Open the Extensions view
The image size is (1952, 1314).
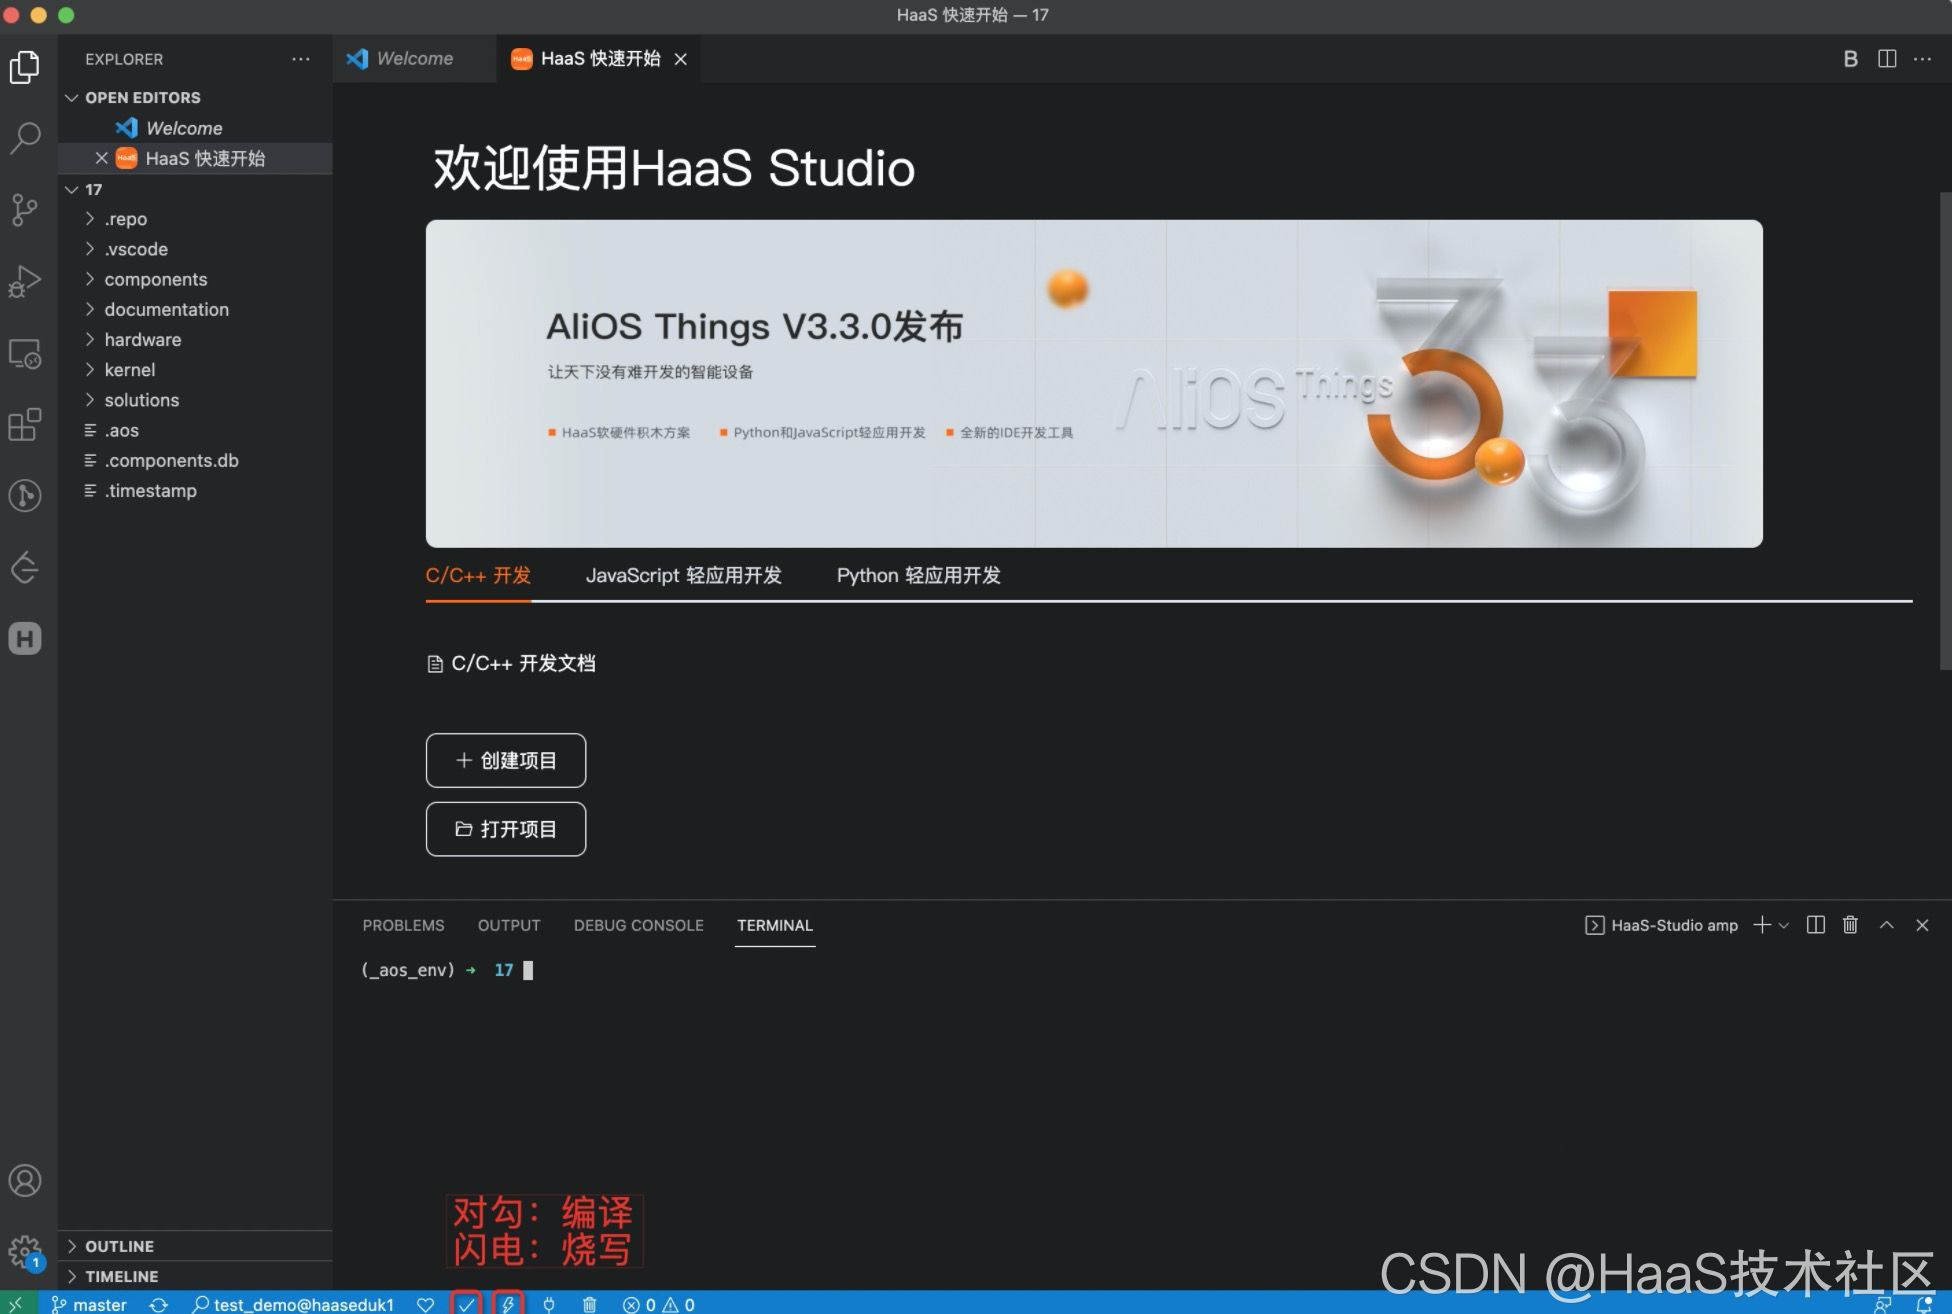click(25, 425)
